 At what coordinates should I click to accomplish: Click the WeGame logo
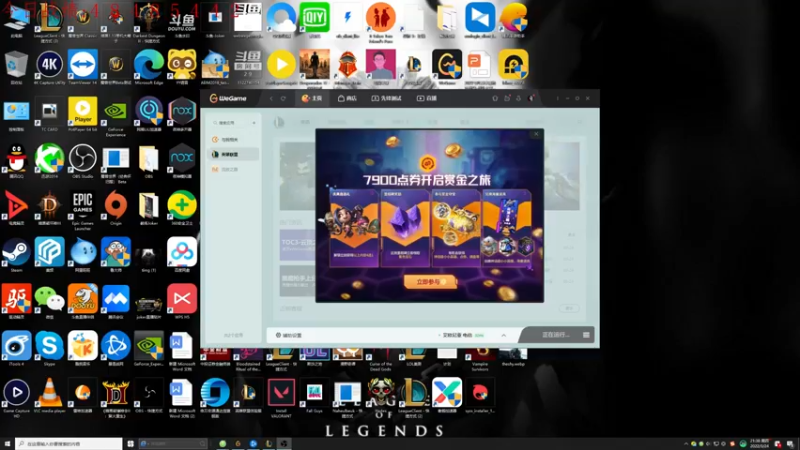(228, 98)
